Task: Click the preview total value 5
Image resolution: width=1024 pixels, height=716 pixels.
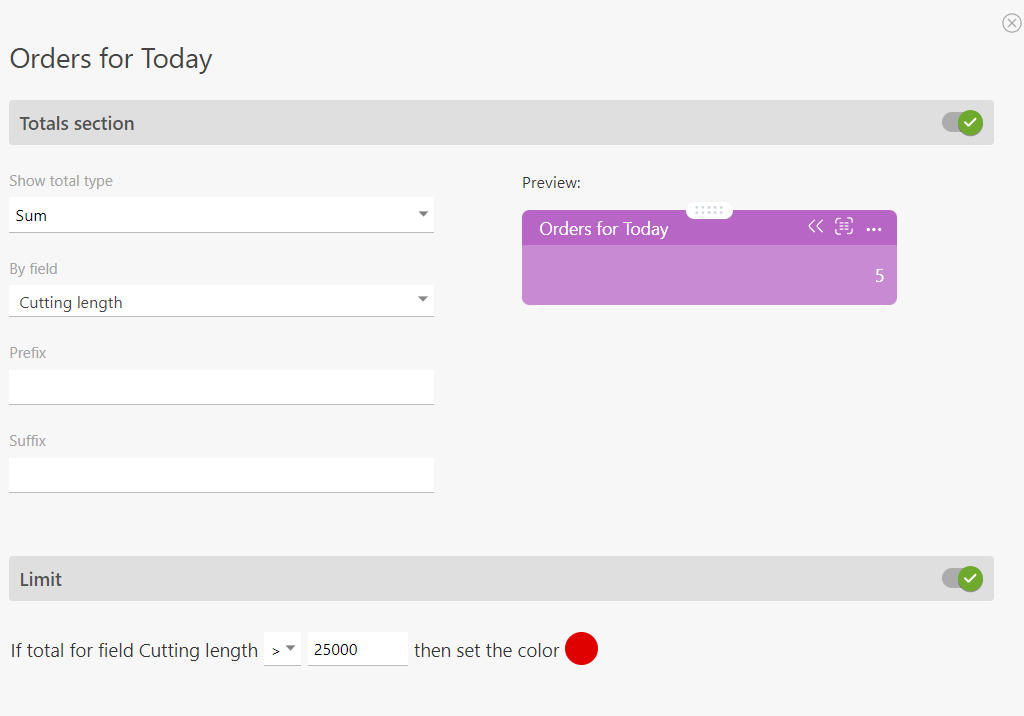Action: [x=879, y=276]
